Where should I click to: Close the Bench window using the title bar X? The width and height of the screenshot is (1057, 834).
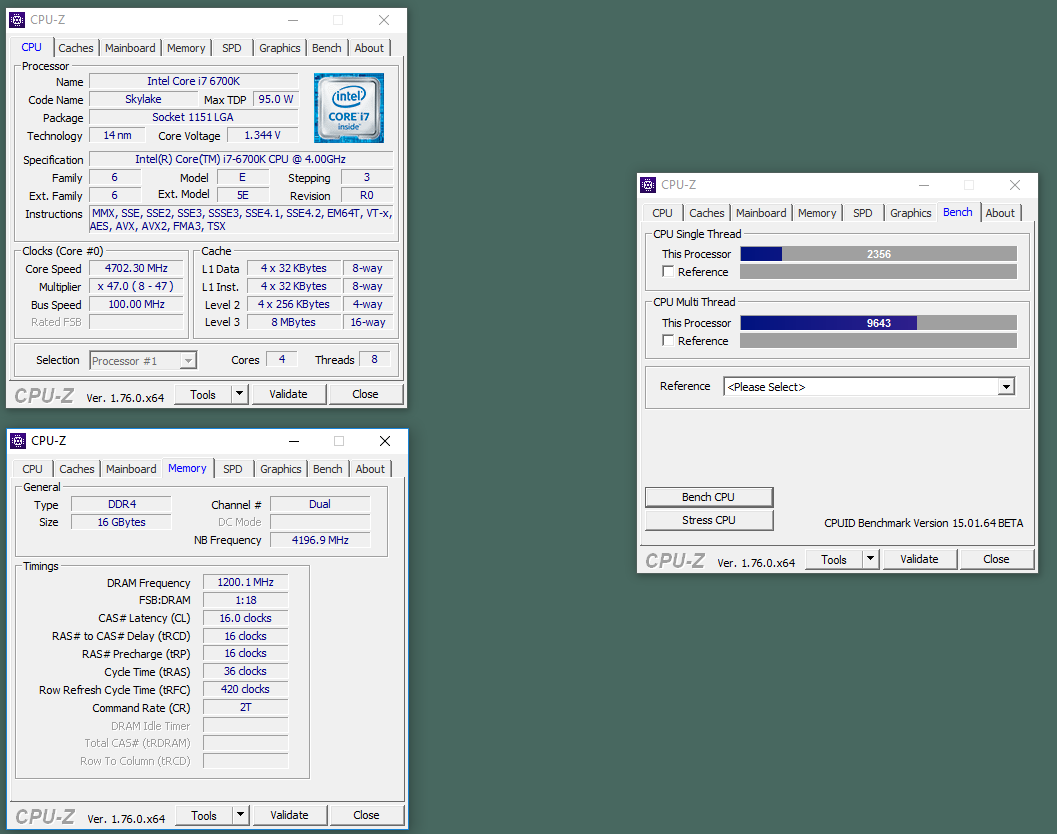1015,185
